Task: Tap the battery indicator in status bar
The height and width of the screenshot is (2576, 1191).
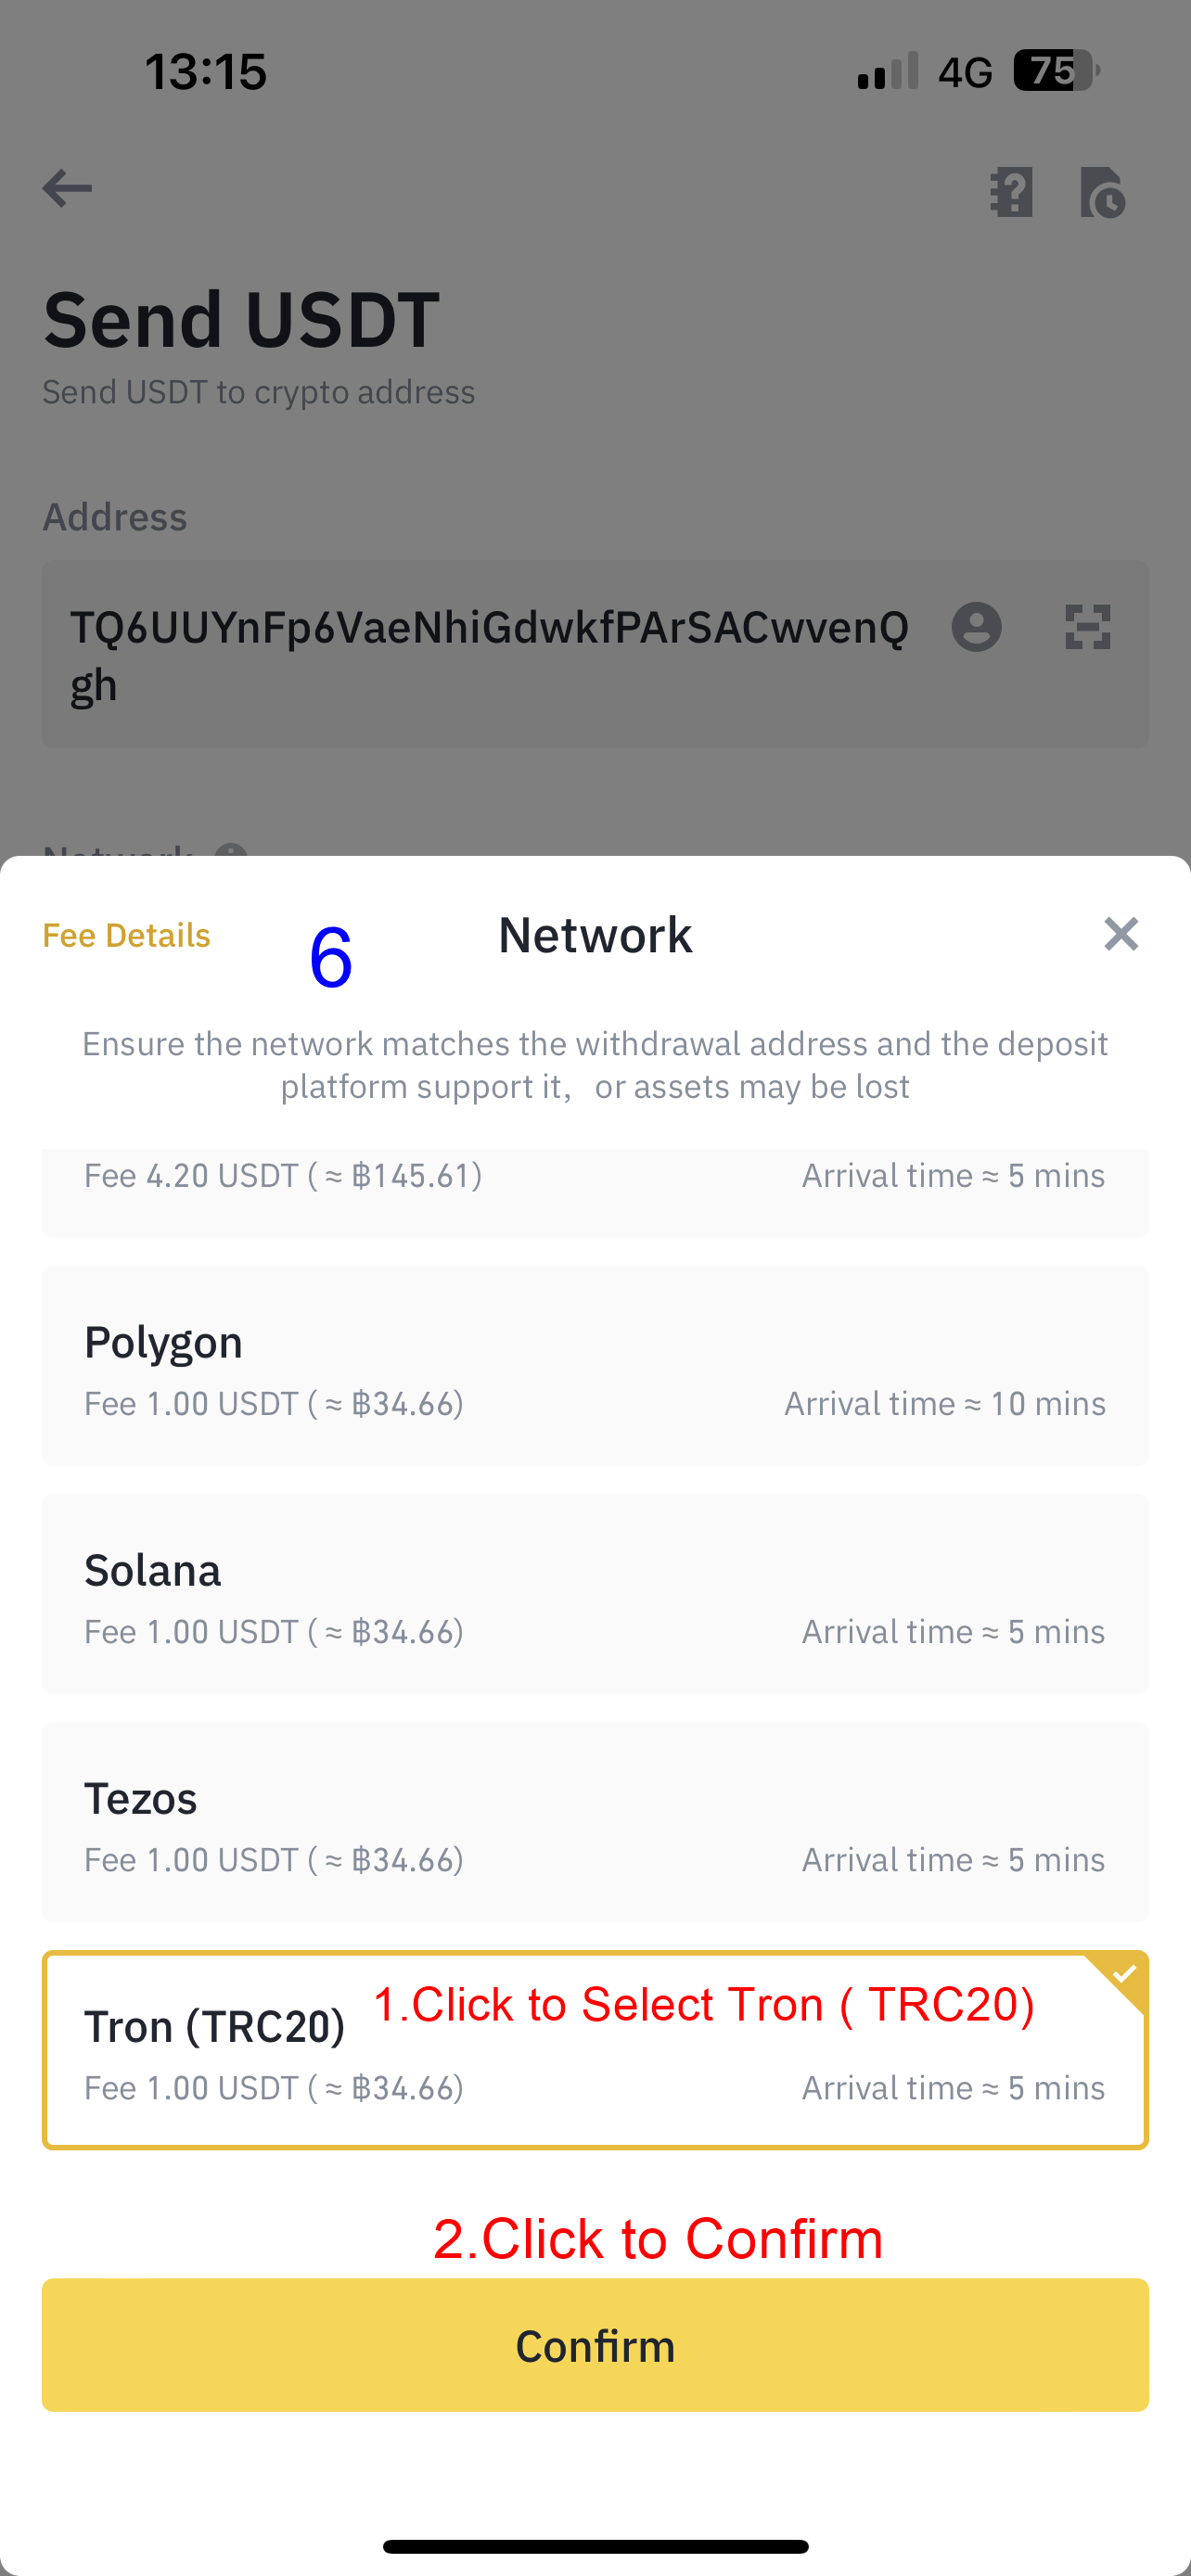Action: click(x=1056, y=71)
